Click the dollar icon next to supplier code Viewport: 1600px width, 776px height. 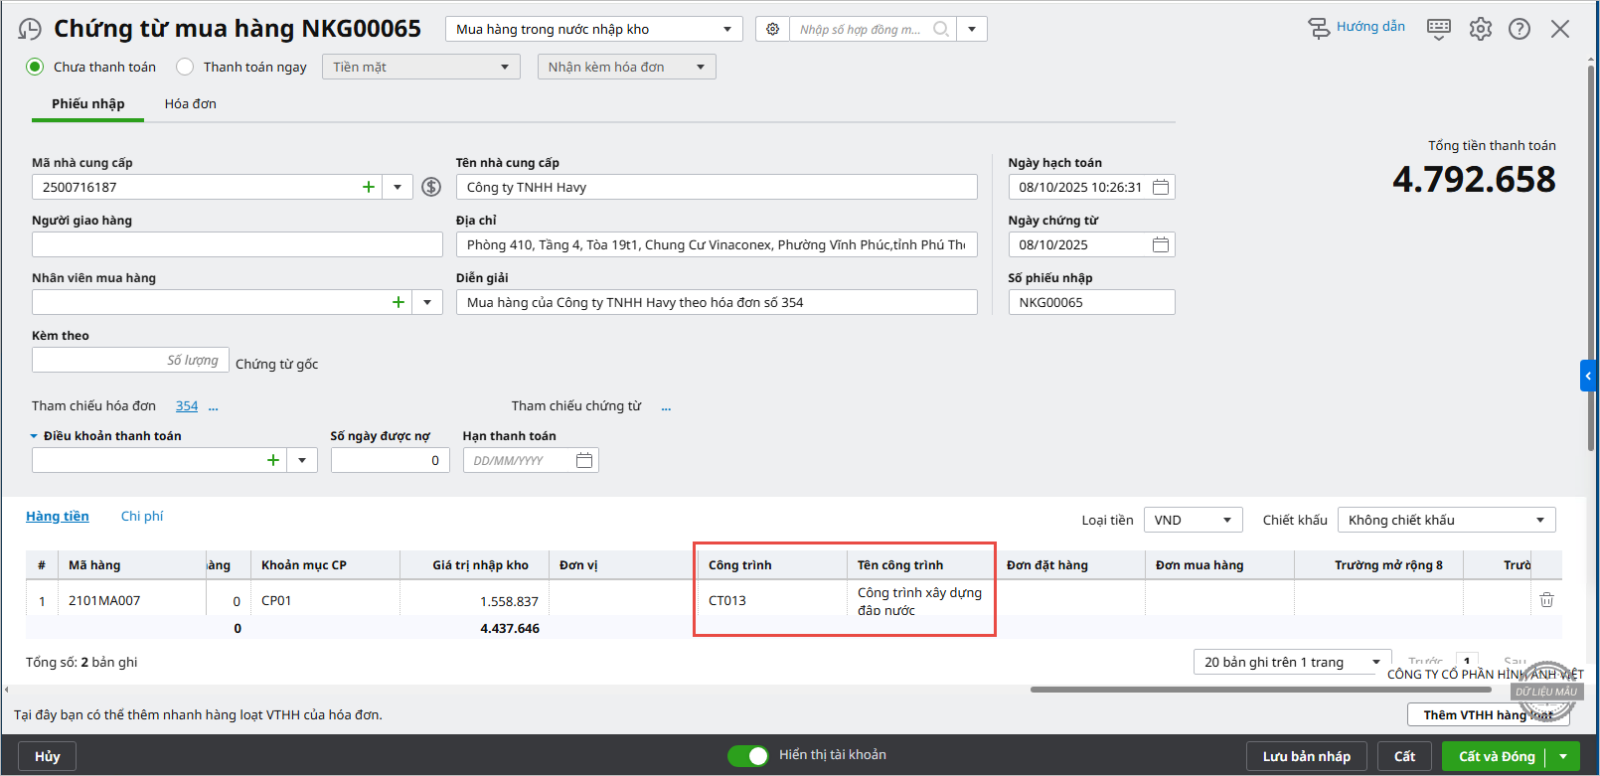[x=431, y=187]
